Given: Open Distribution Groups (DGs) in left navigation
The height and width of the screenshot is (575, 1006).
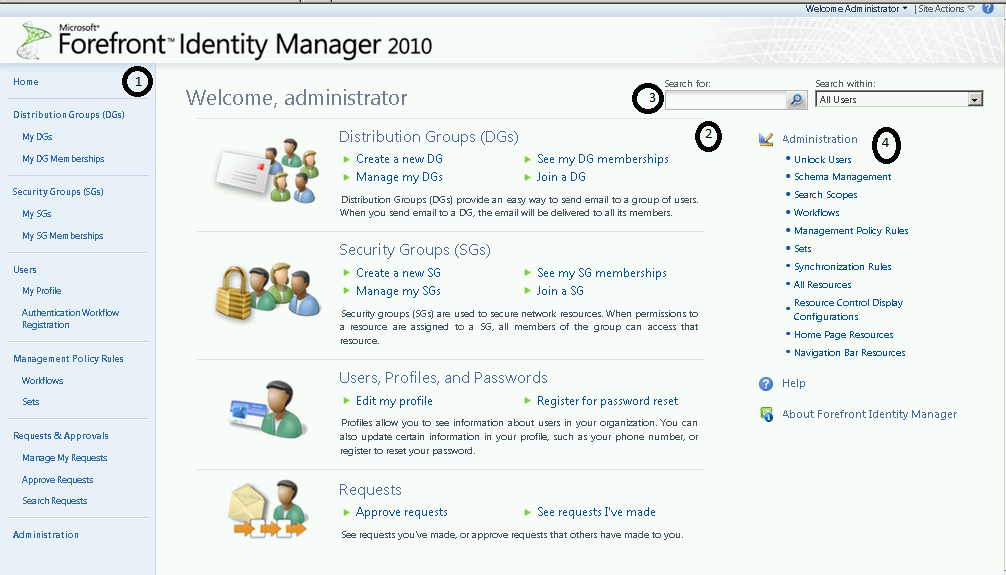Looking at the screenshot, I should (x=69, y=115).
